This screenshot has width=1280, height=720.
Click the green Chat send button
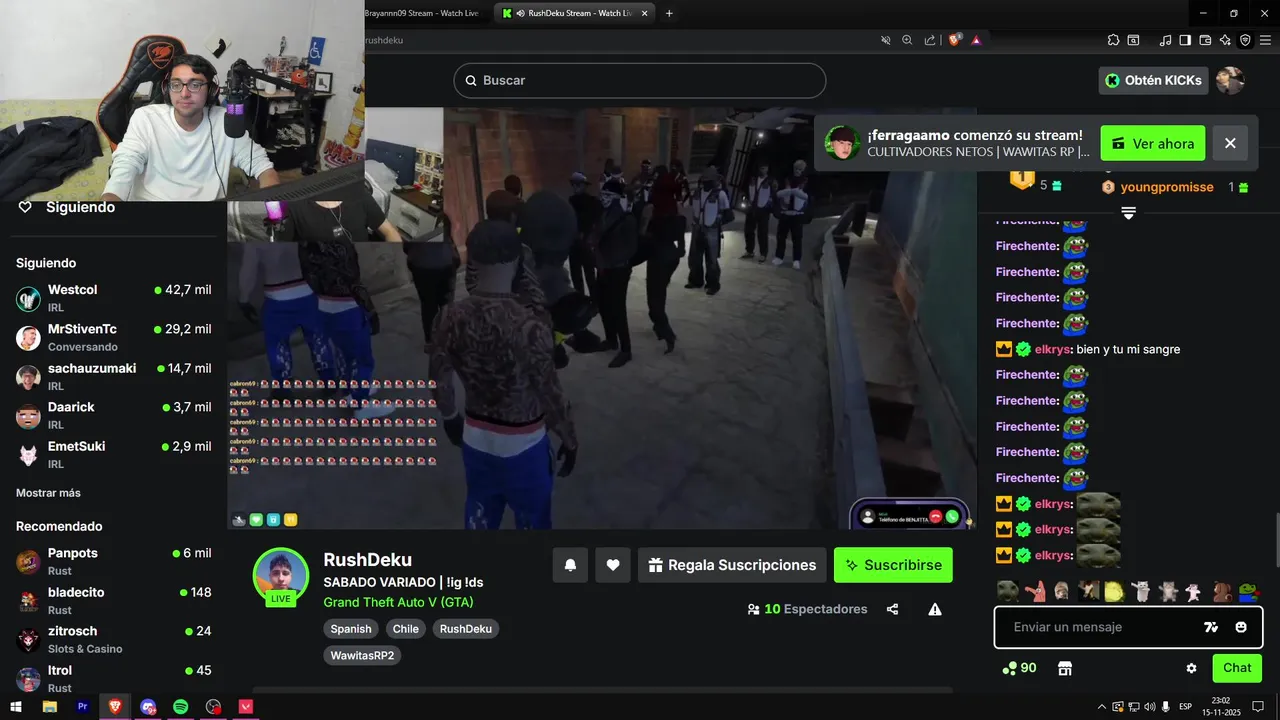[x=1237, y=668]
